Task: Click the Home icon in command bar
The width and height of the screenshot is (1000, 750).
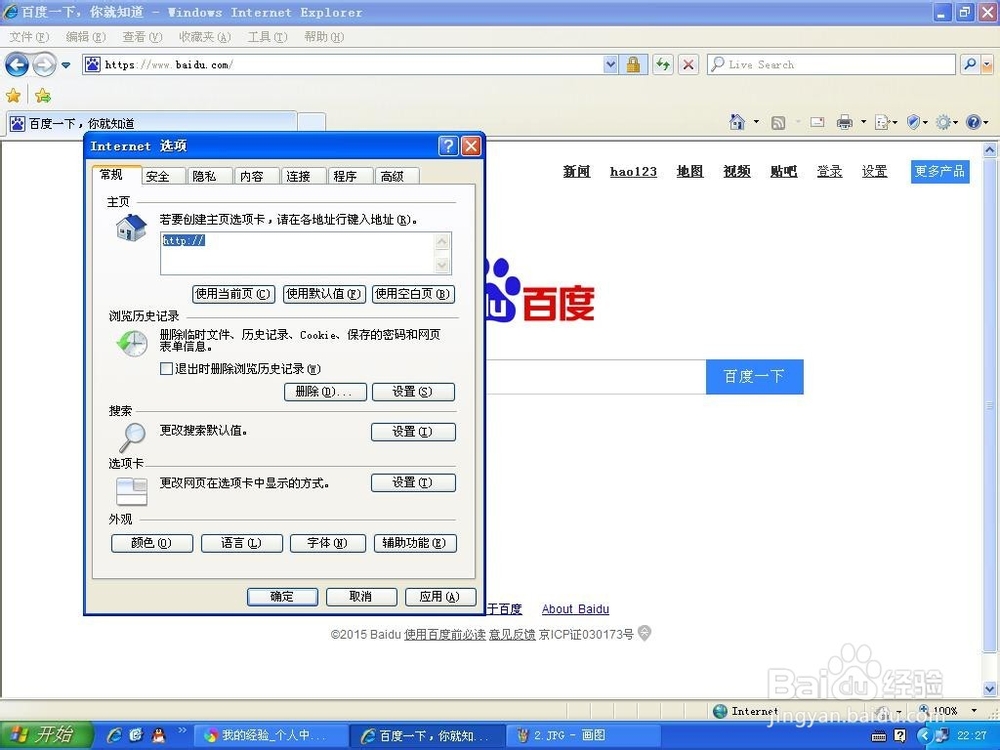Action: [737, 122]
